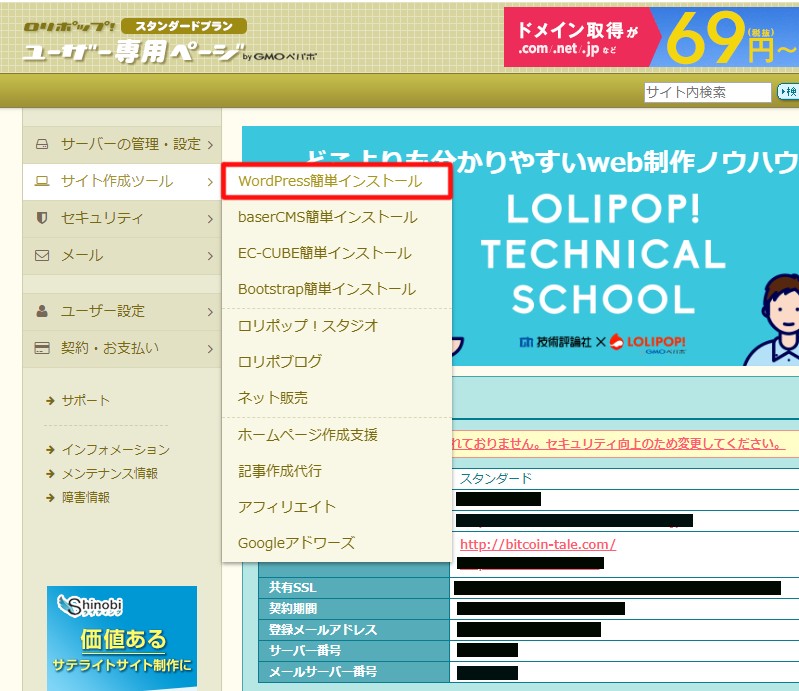The image size is (799, 691).
Task: Click the メールサーバー番号 row label
Action: (323, 672)
